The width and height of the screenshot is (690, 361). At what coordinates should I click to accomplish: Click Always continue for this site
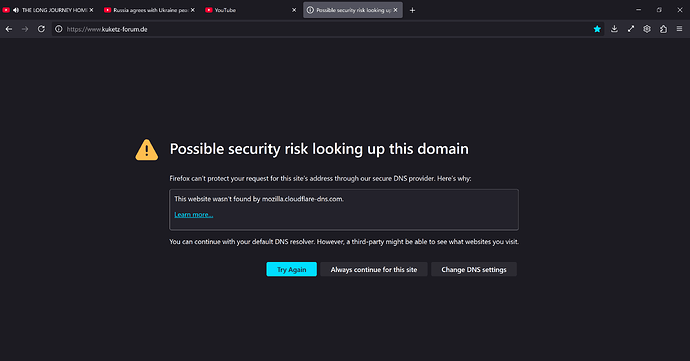coord(374,269)
